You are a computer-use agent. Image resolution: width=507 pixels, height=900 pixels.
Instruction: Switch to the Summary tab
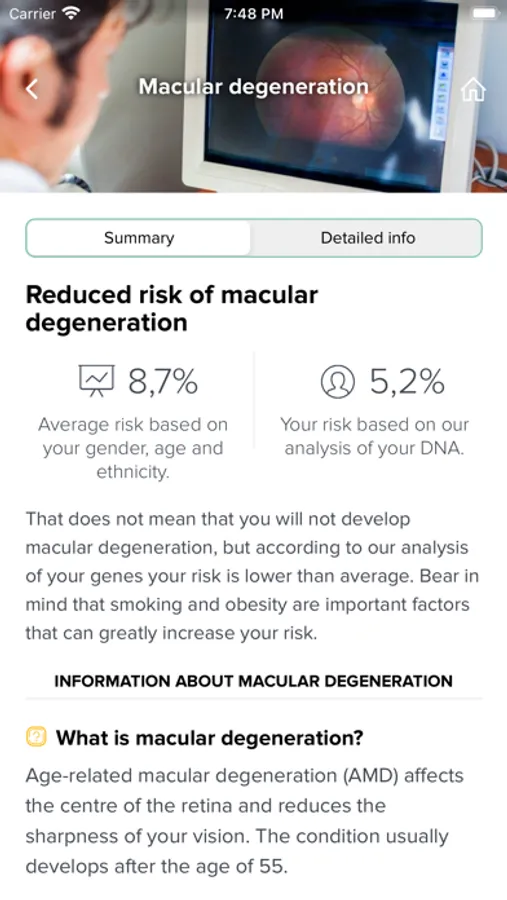[138, 238]
